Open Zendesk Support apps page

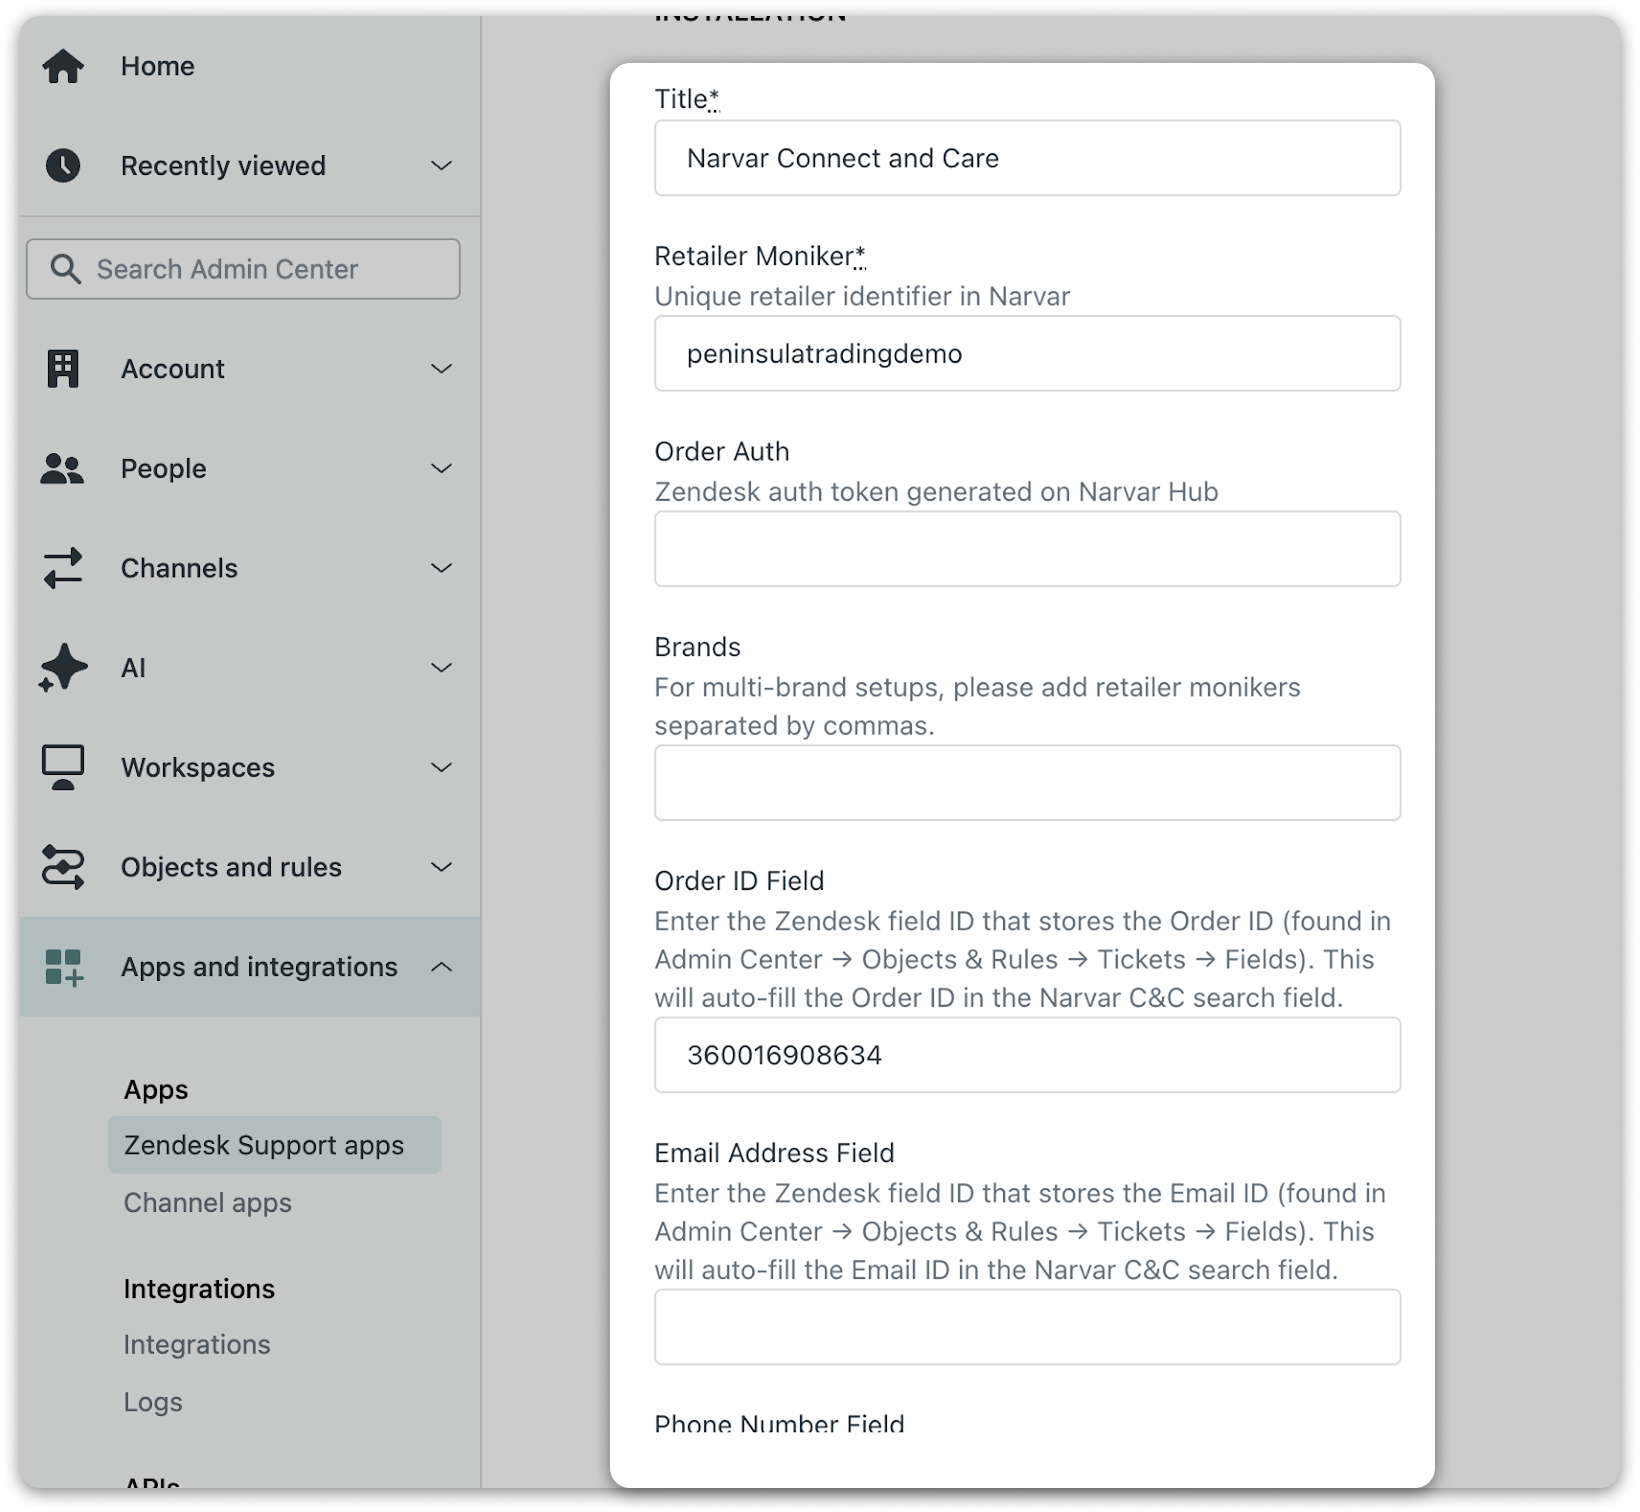click(x=274, y=1145)
